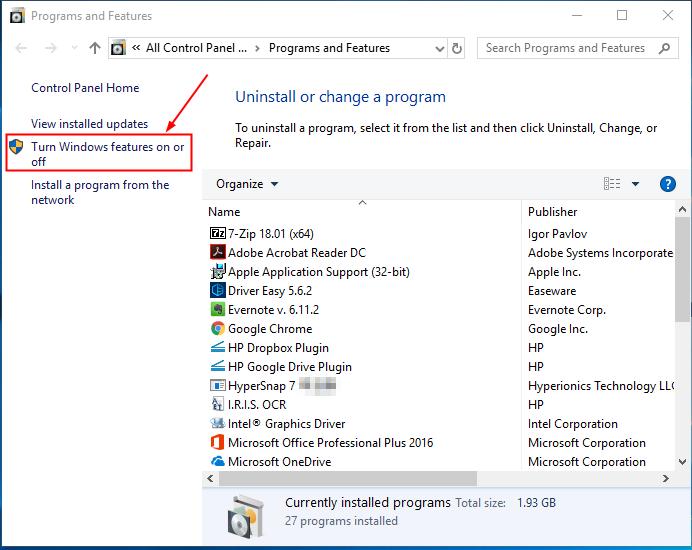Image resolution: width=692 pixels, height=550 pixels.
Task: Select Apple Application Support (32-bit) entry
Action: point(319,272)
